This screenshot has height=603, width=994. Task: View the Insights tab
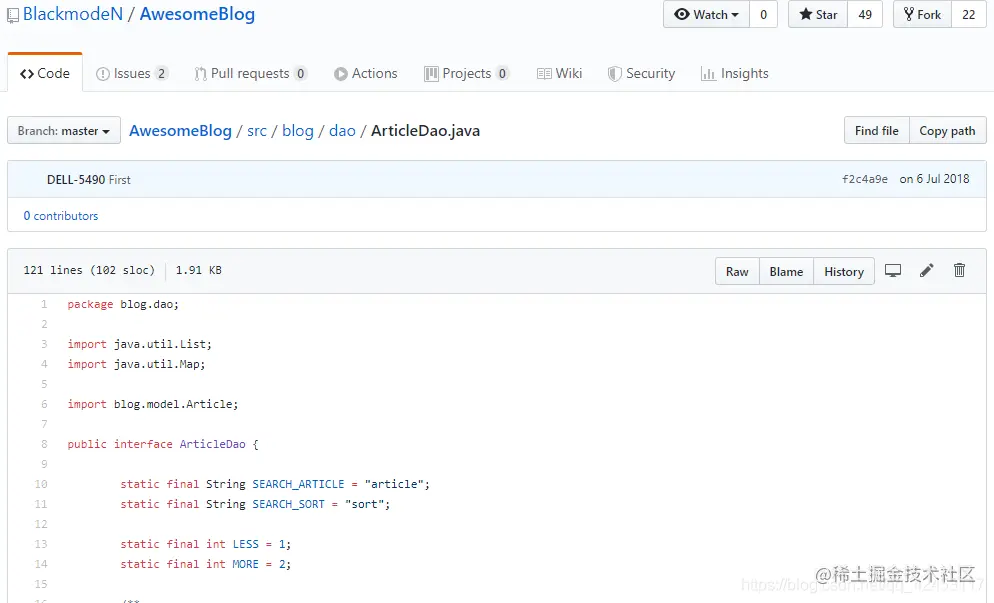(x=735, y=74)
